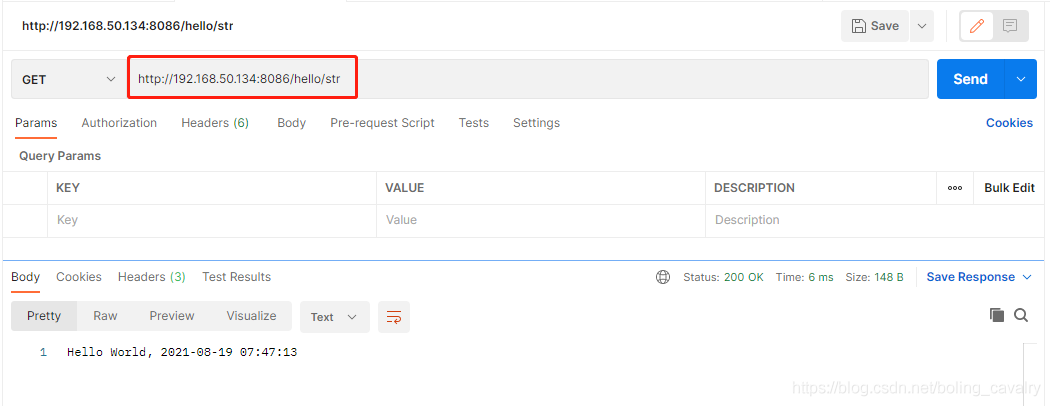Open the Text format dropdown
Screen dimensions: 1050x406
tap(334, 317)
